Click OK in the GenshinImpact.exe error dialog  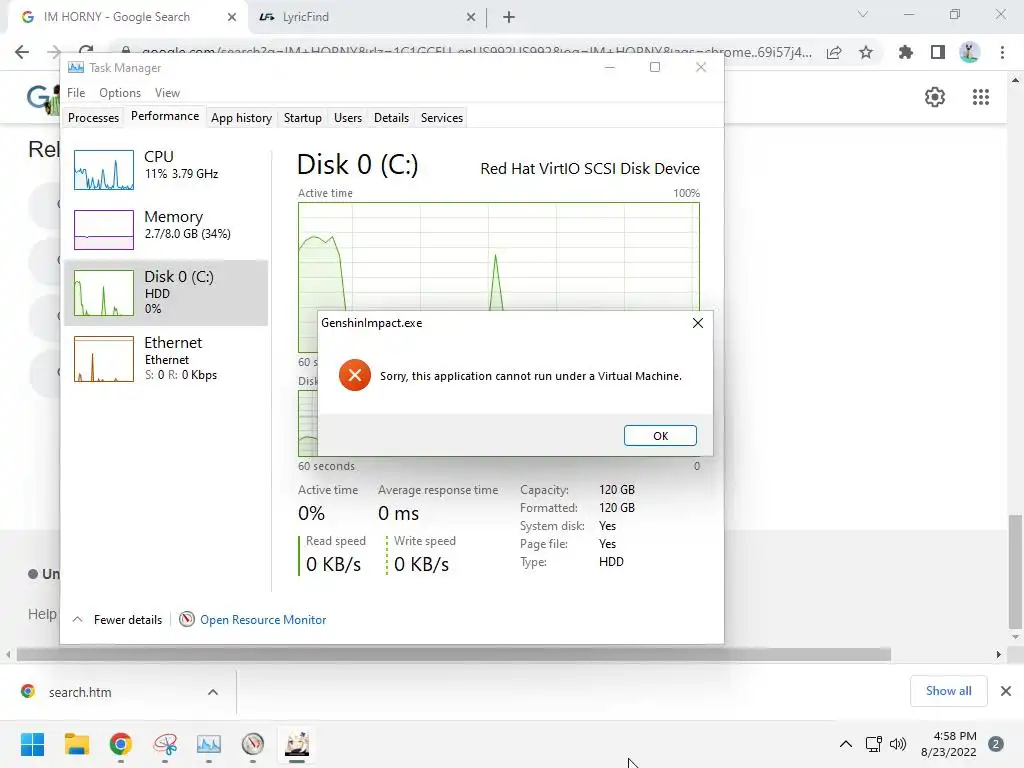[x=660, y=436]
